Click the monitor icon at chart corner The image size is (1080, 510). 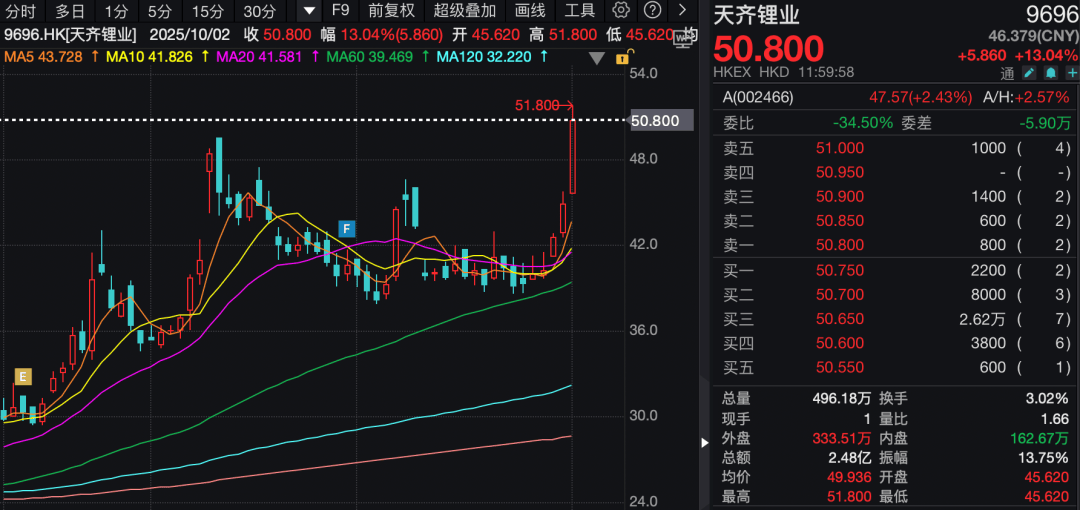[x=685, y=38]
